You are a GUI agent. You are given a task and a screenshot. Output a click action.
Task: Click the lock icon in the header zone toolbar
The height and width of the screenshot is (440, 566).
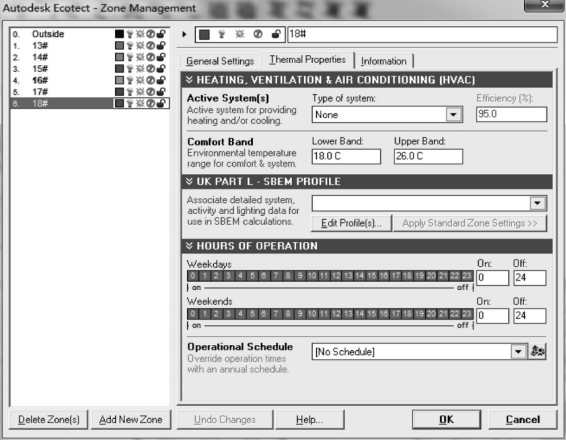pyautogui.click(x=276, y=34)
